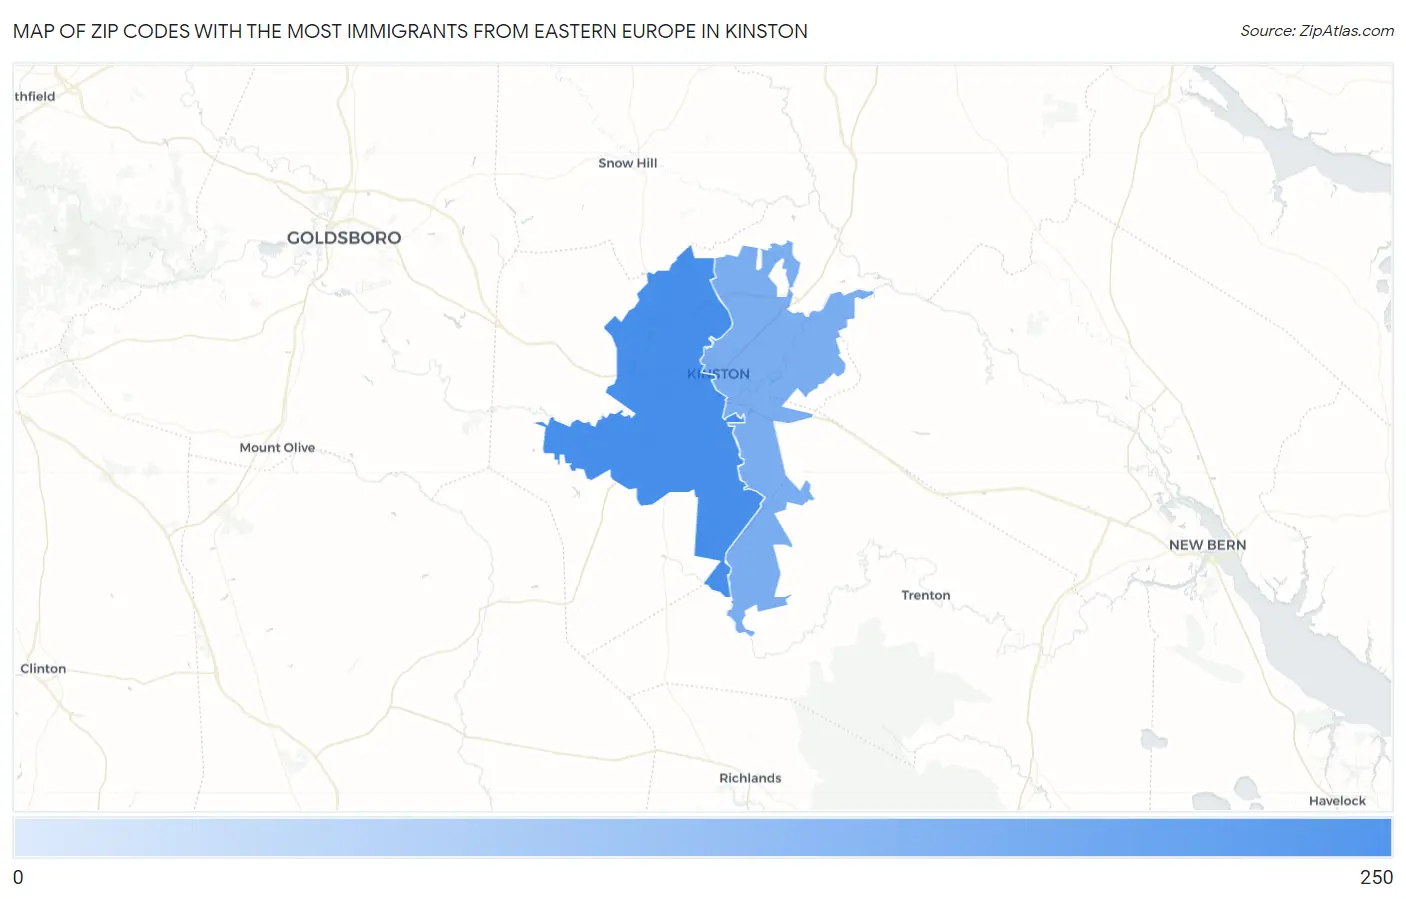
Task: Click the Clinton map label
Action: (43, 669)
